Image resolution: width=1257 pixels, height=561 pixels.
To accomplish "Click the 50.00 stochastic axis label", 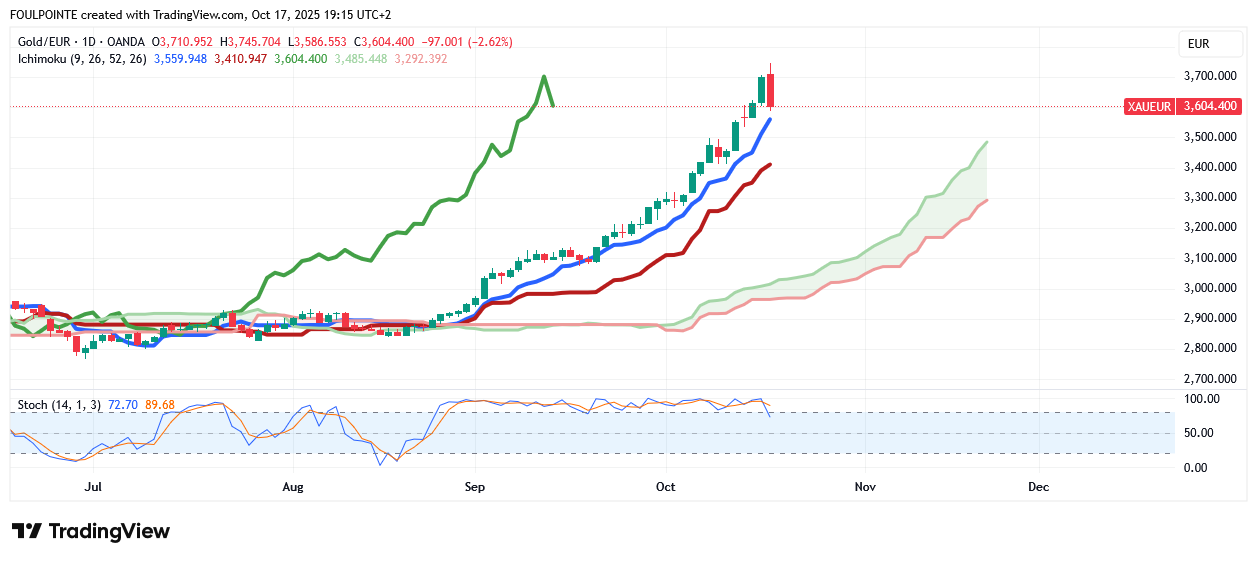I will pyautogui.click(x=1198, y=433).
